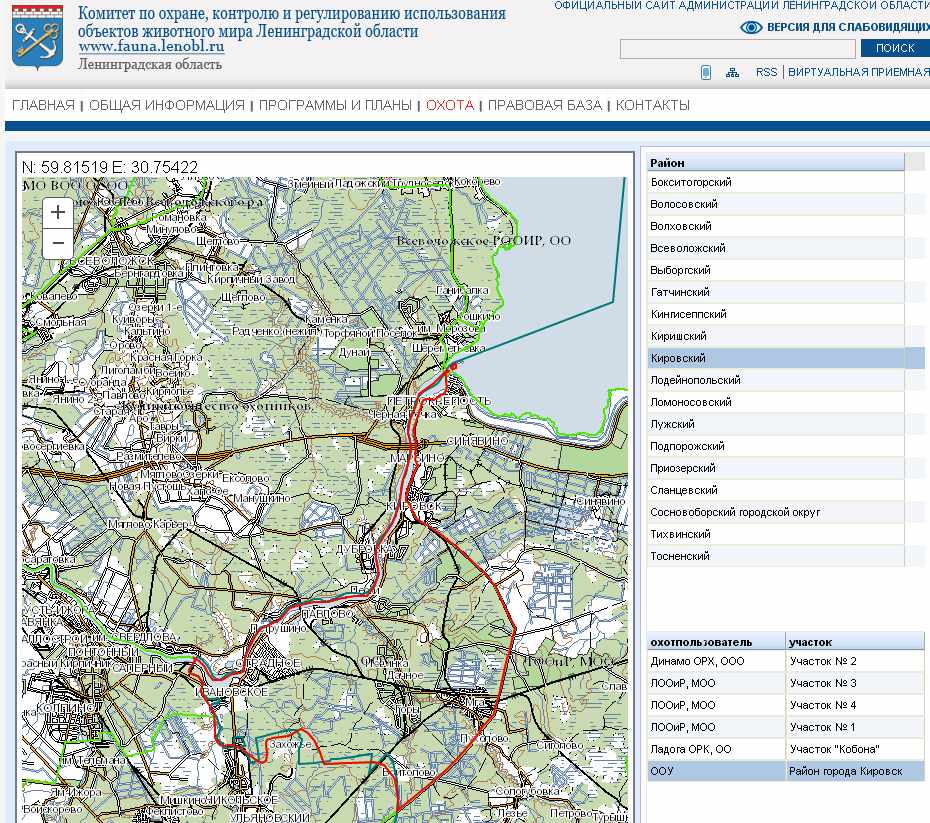Open the mobile version phone icon

click(x=705, y=72)
